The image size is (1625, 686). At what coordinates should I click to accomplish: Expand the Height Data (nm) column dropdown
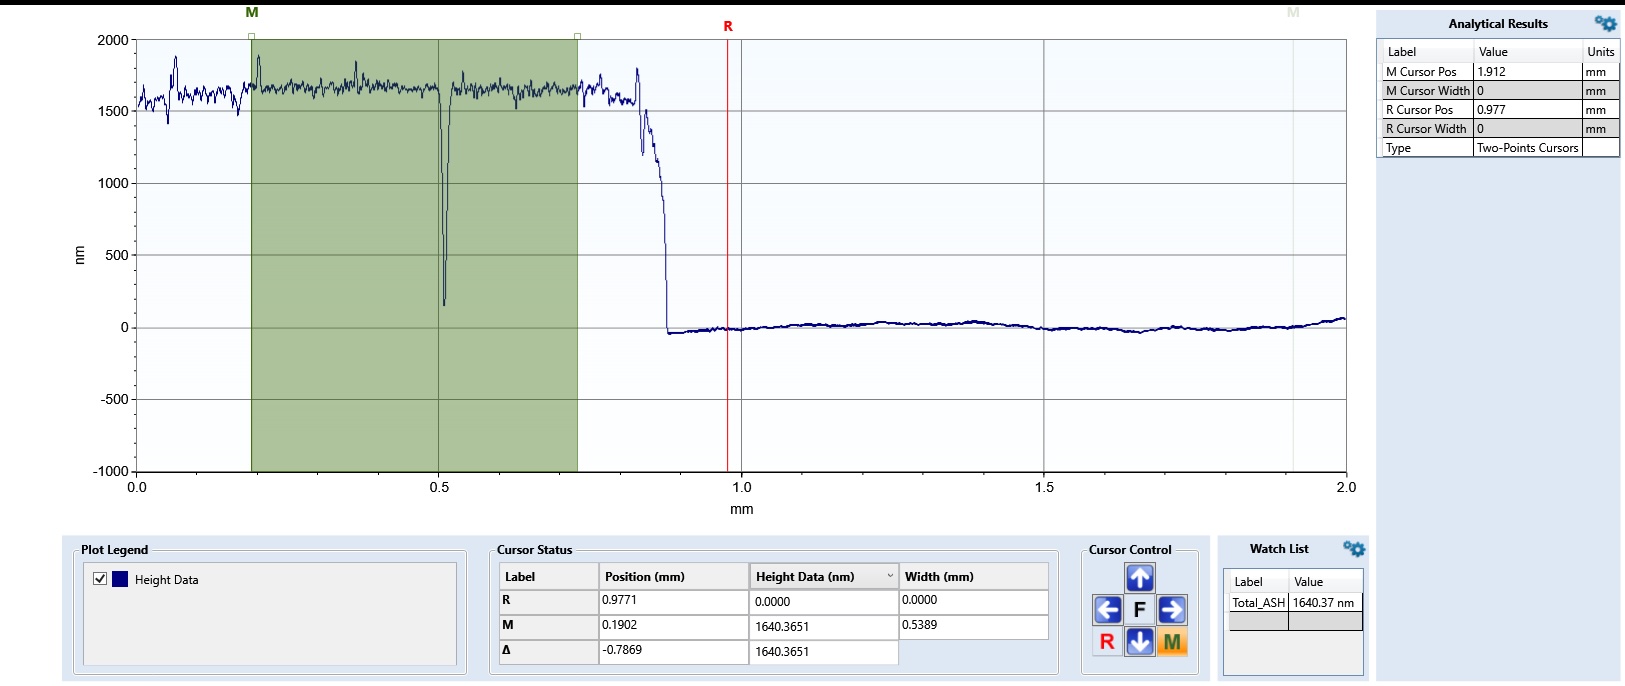click(x=889, y=576)
